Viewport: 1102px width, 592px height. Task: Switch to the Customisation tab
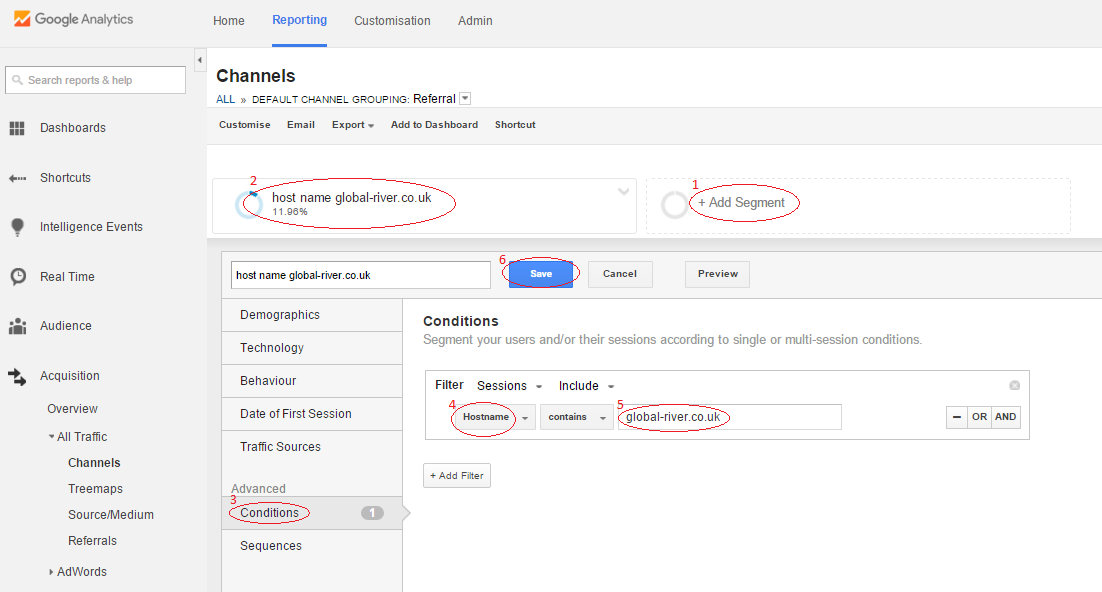coord(392,21)
